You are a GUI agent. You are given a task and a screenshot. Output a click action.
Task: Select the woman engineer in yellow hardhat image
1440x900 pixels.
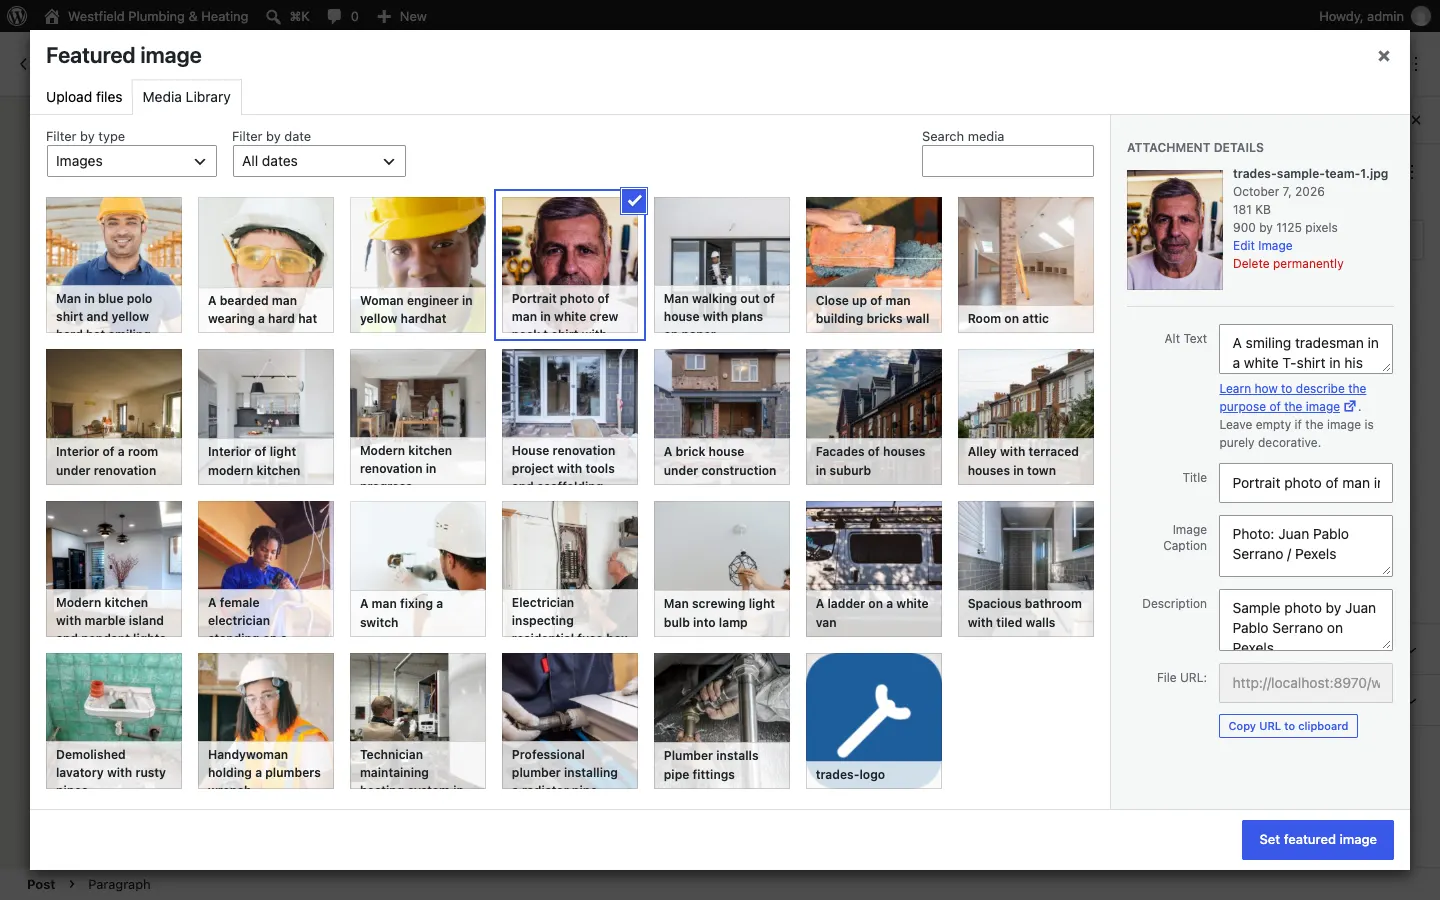418,265
